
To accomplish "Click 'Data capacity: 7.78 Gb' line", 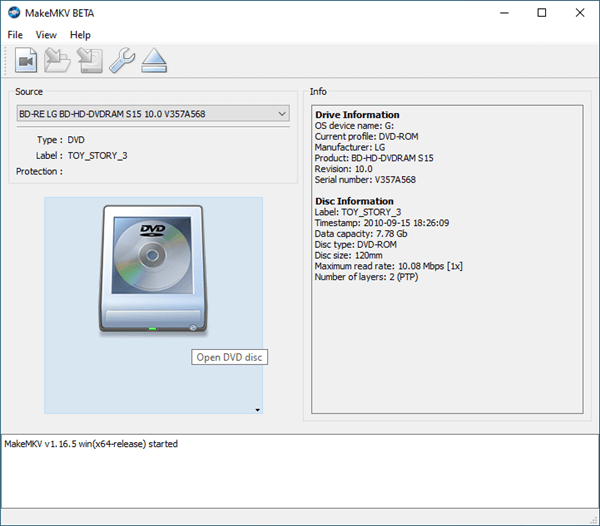I will (361, 234).
